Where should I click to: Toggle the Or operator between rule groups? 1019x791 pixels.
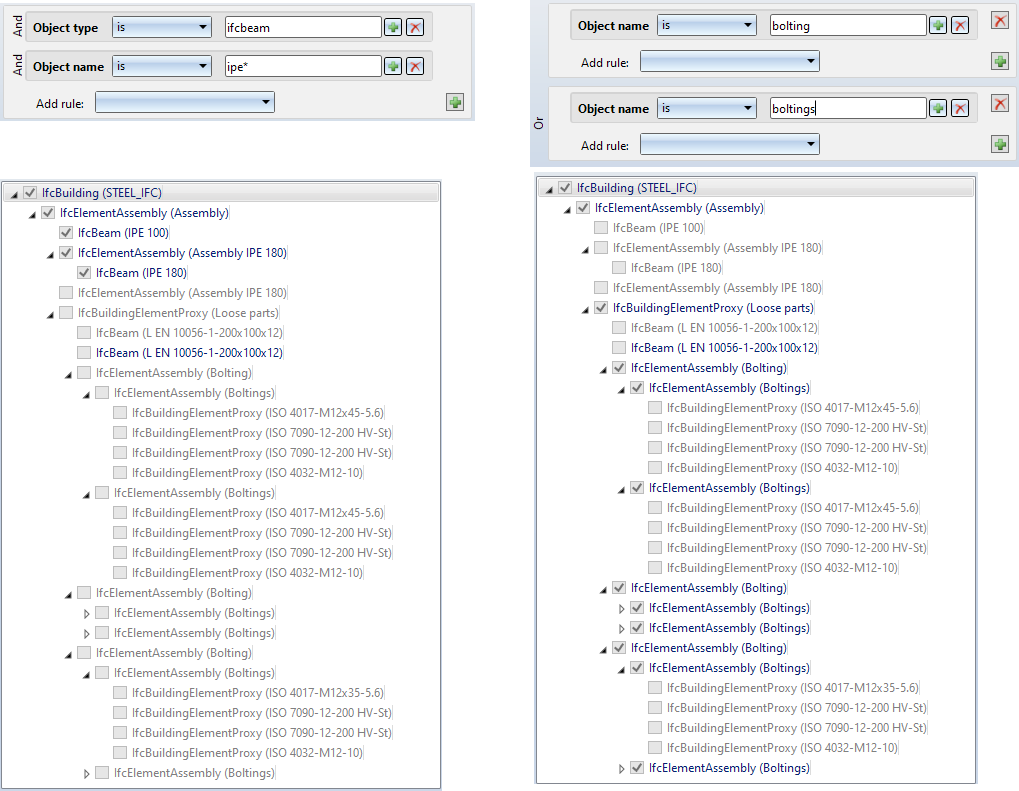pyautogui.click(x=539, y=123)
